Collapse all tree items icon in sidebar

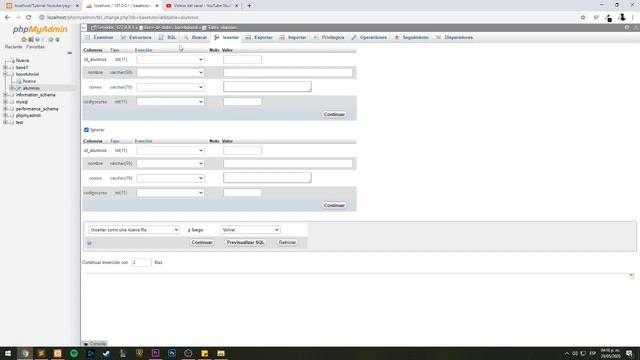click(x=69, y=53)
